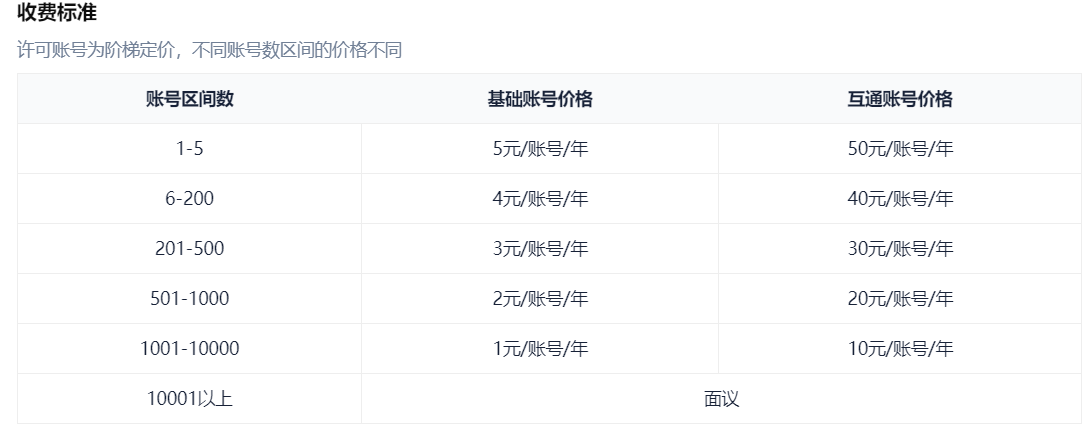Click the 20元/账号/年 price cell
The width and height of the screenshot is (1091, 428).
(x=900, y=299)
